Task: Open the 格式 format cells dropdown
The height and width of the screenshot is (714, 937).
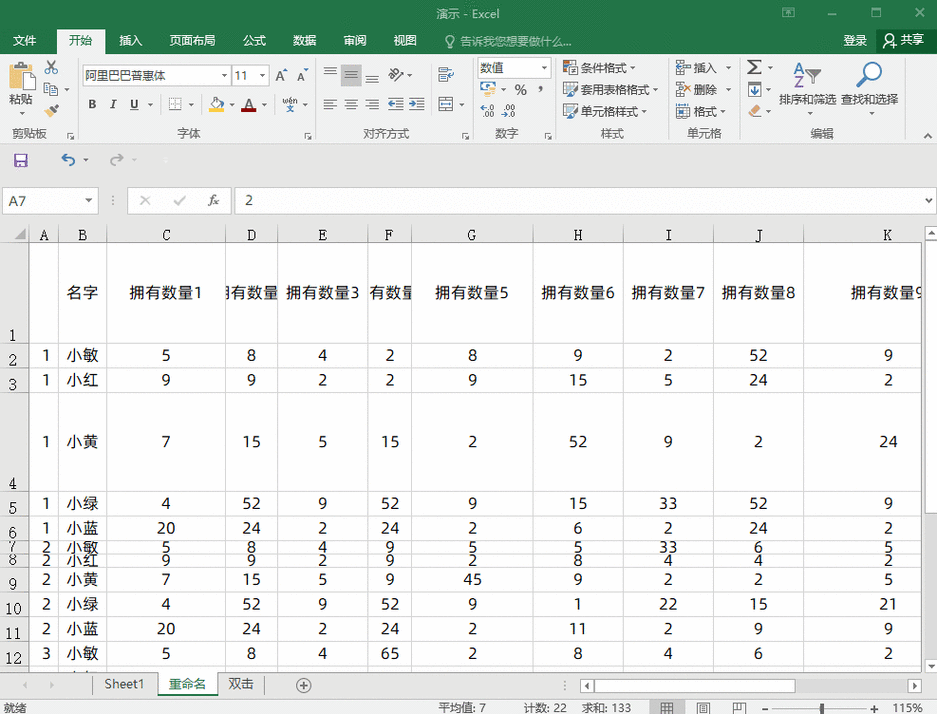Action: pyautogui.click(x=700, y=111)
